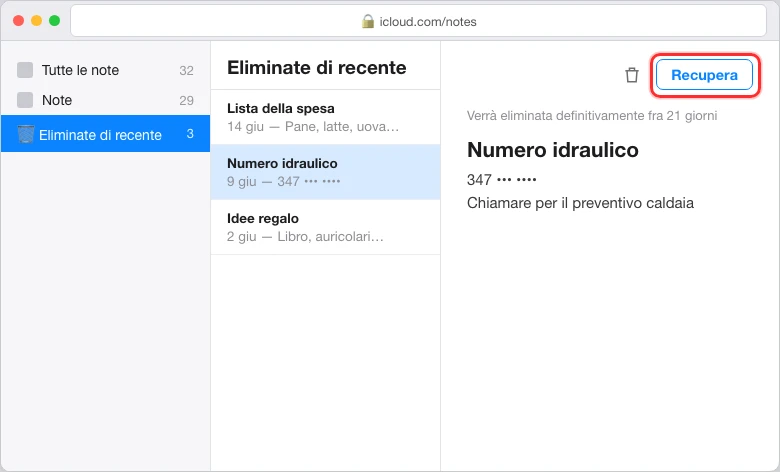780x472 pixels.
Task: Click the Chiamare per il preventivo caldaia text
Action: 580,203
